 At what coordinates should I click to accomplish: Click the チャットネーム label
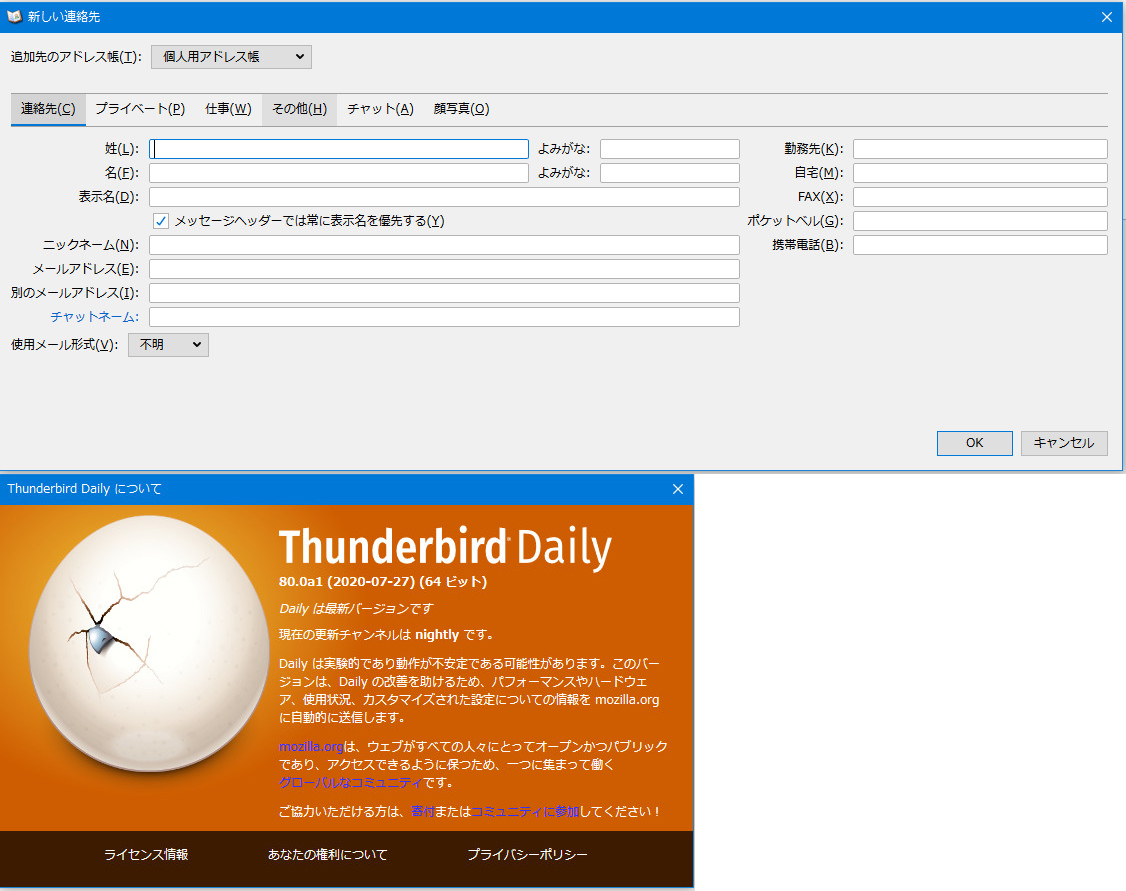(x=94, y=317)
